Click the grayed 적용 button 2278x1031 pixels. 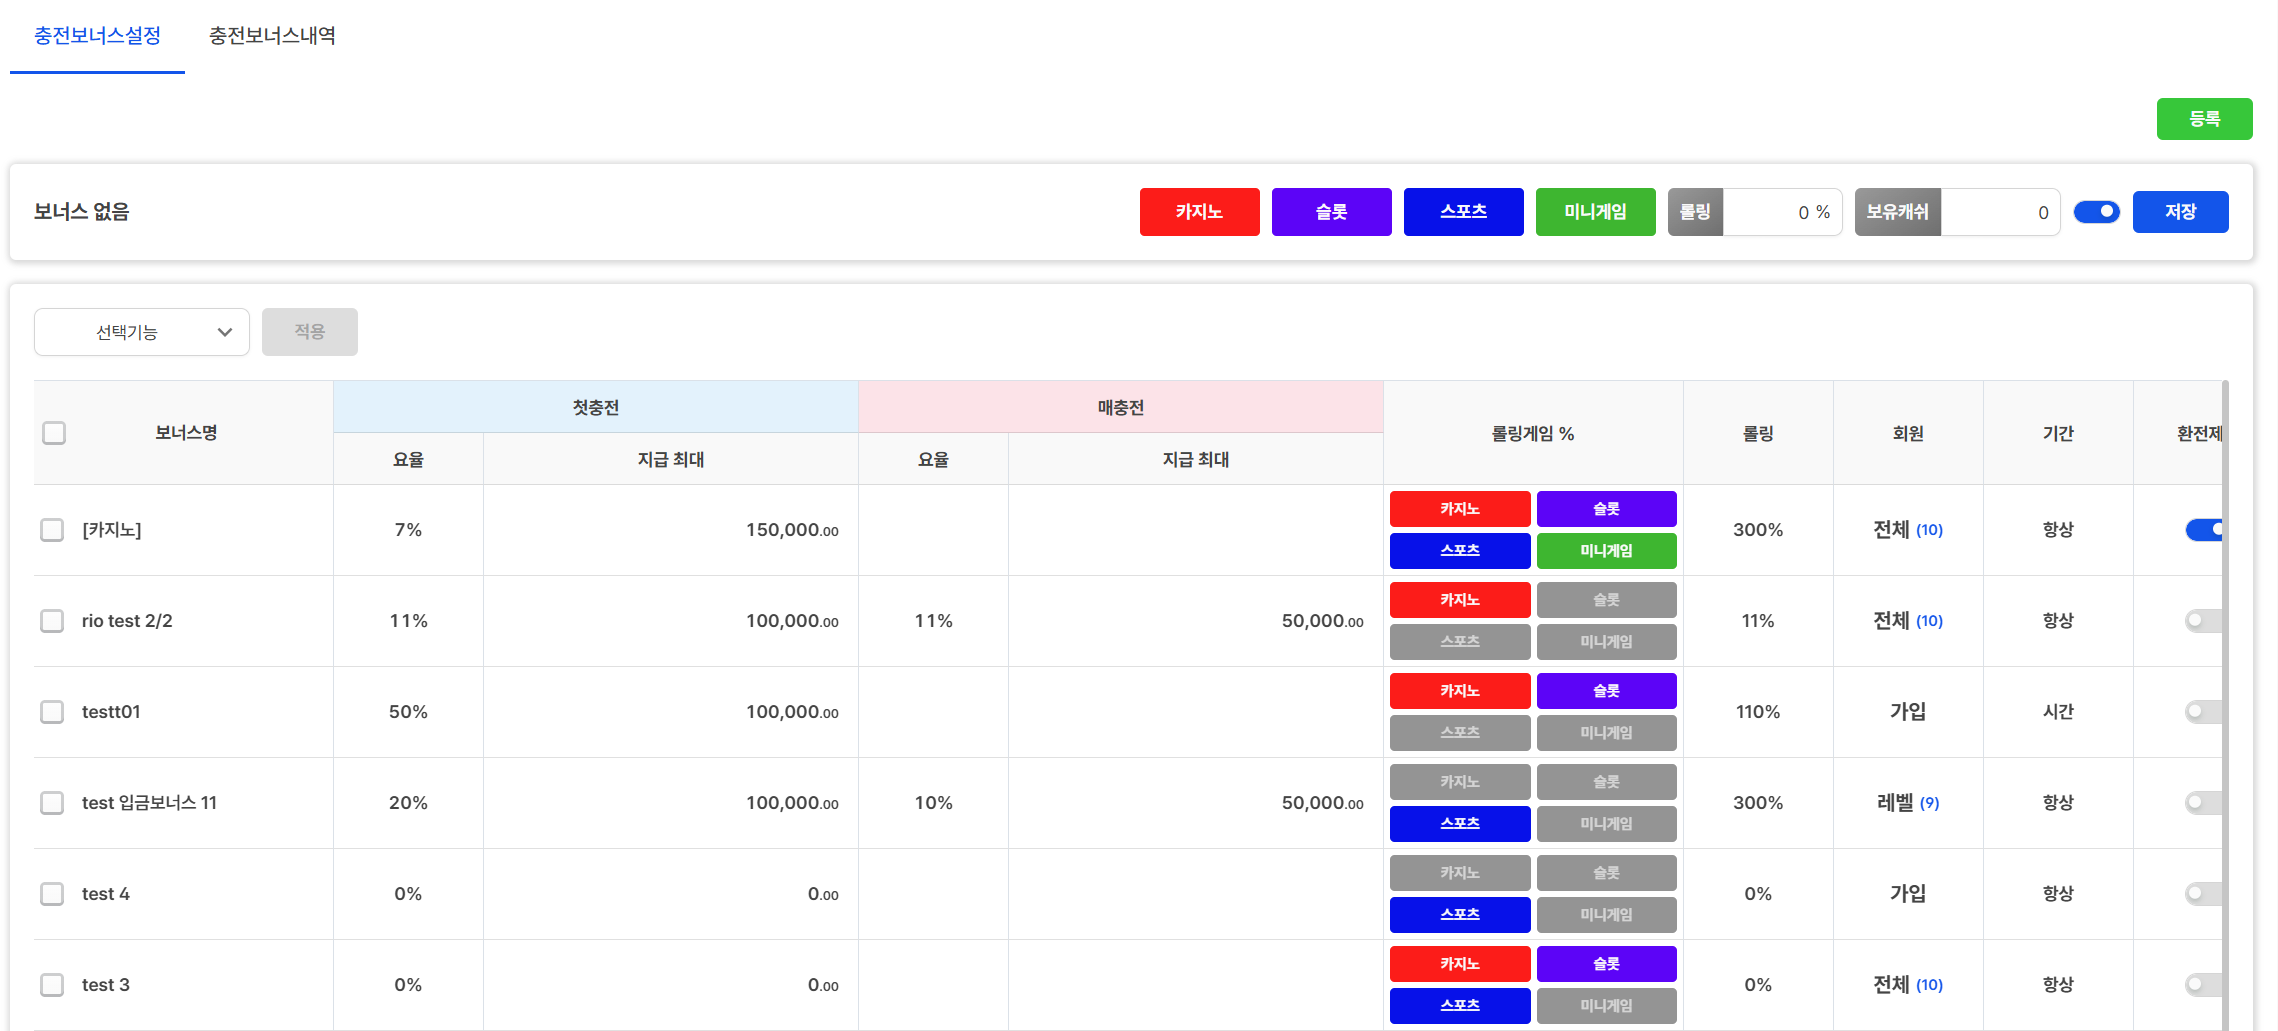click(x=309, y=332)
